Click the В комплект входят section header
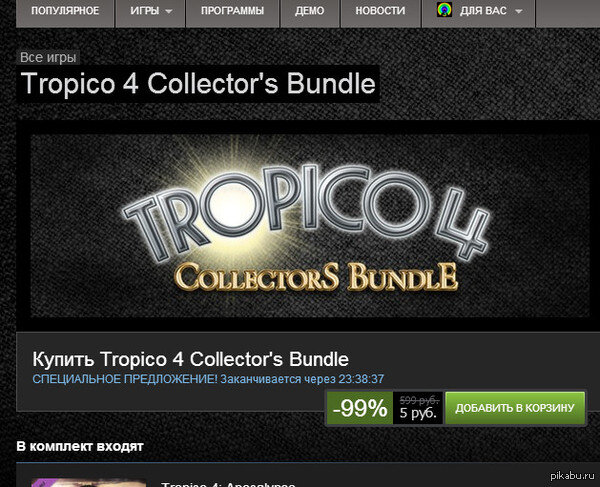 [80, 446]
